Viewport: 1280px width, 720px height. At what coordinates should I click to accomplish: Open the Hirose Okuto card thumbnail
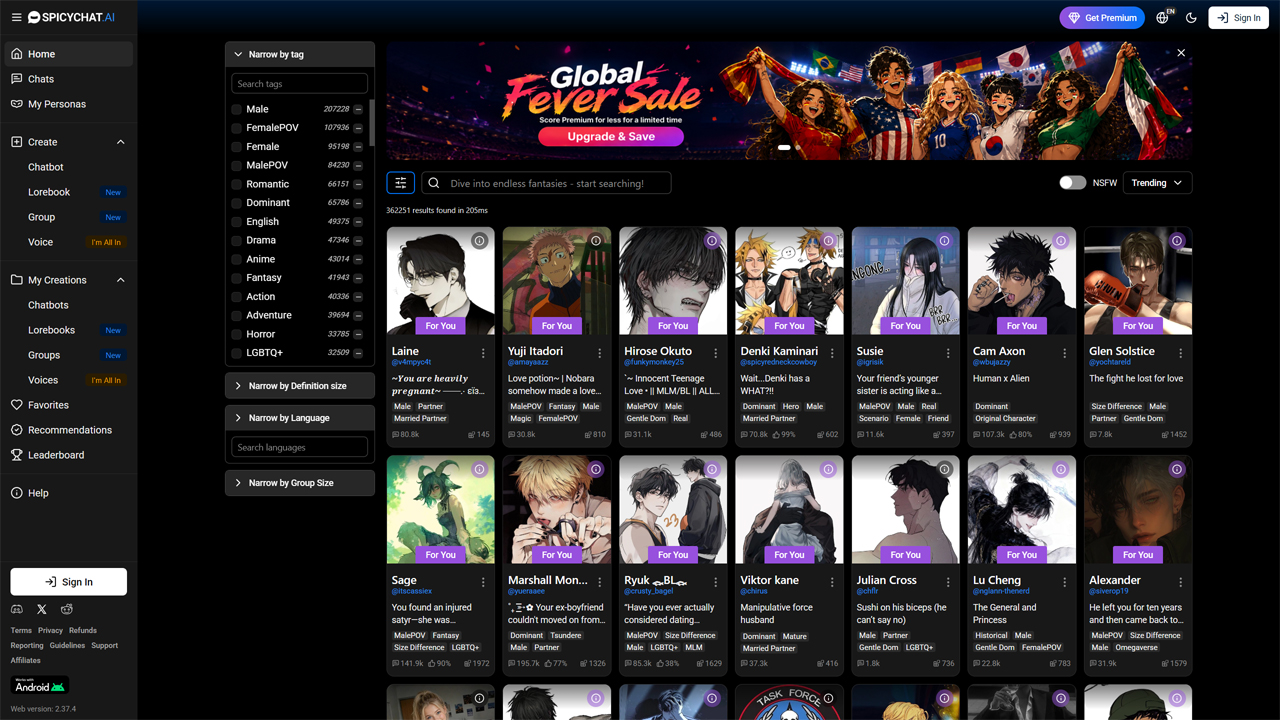pyautogui.click(x=673, y=281)
